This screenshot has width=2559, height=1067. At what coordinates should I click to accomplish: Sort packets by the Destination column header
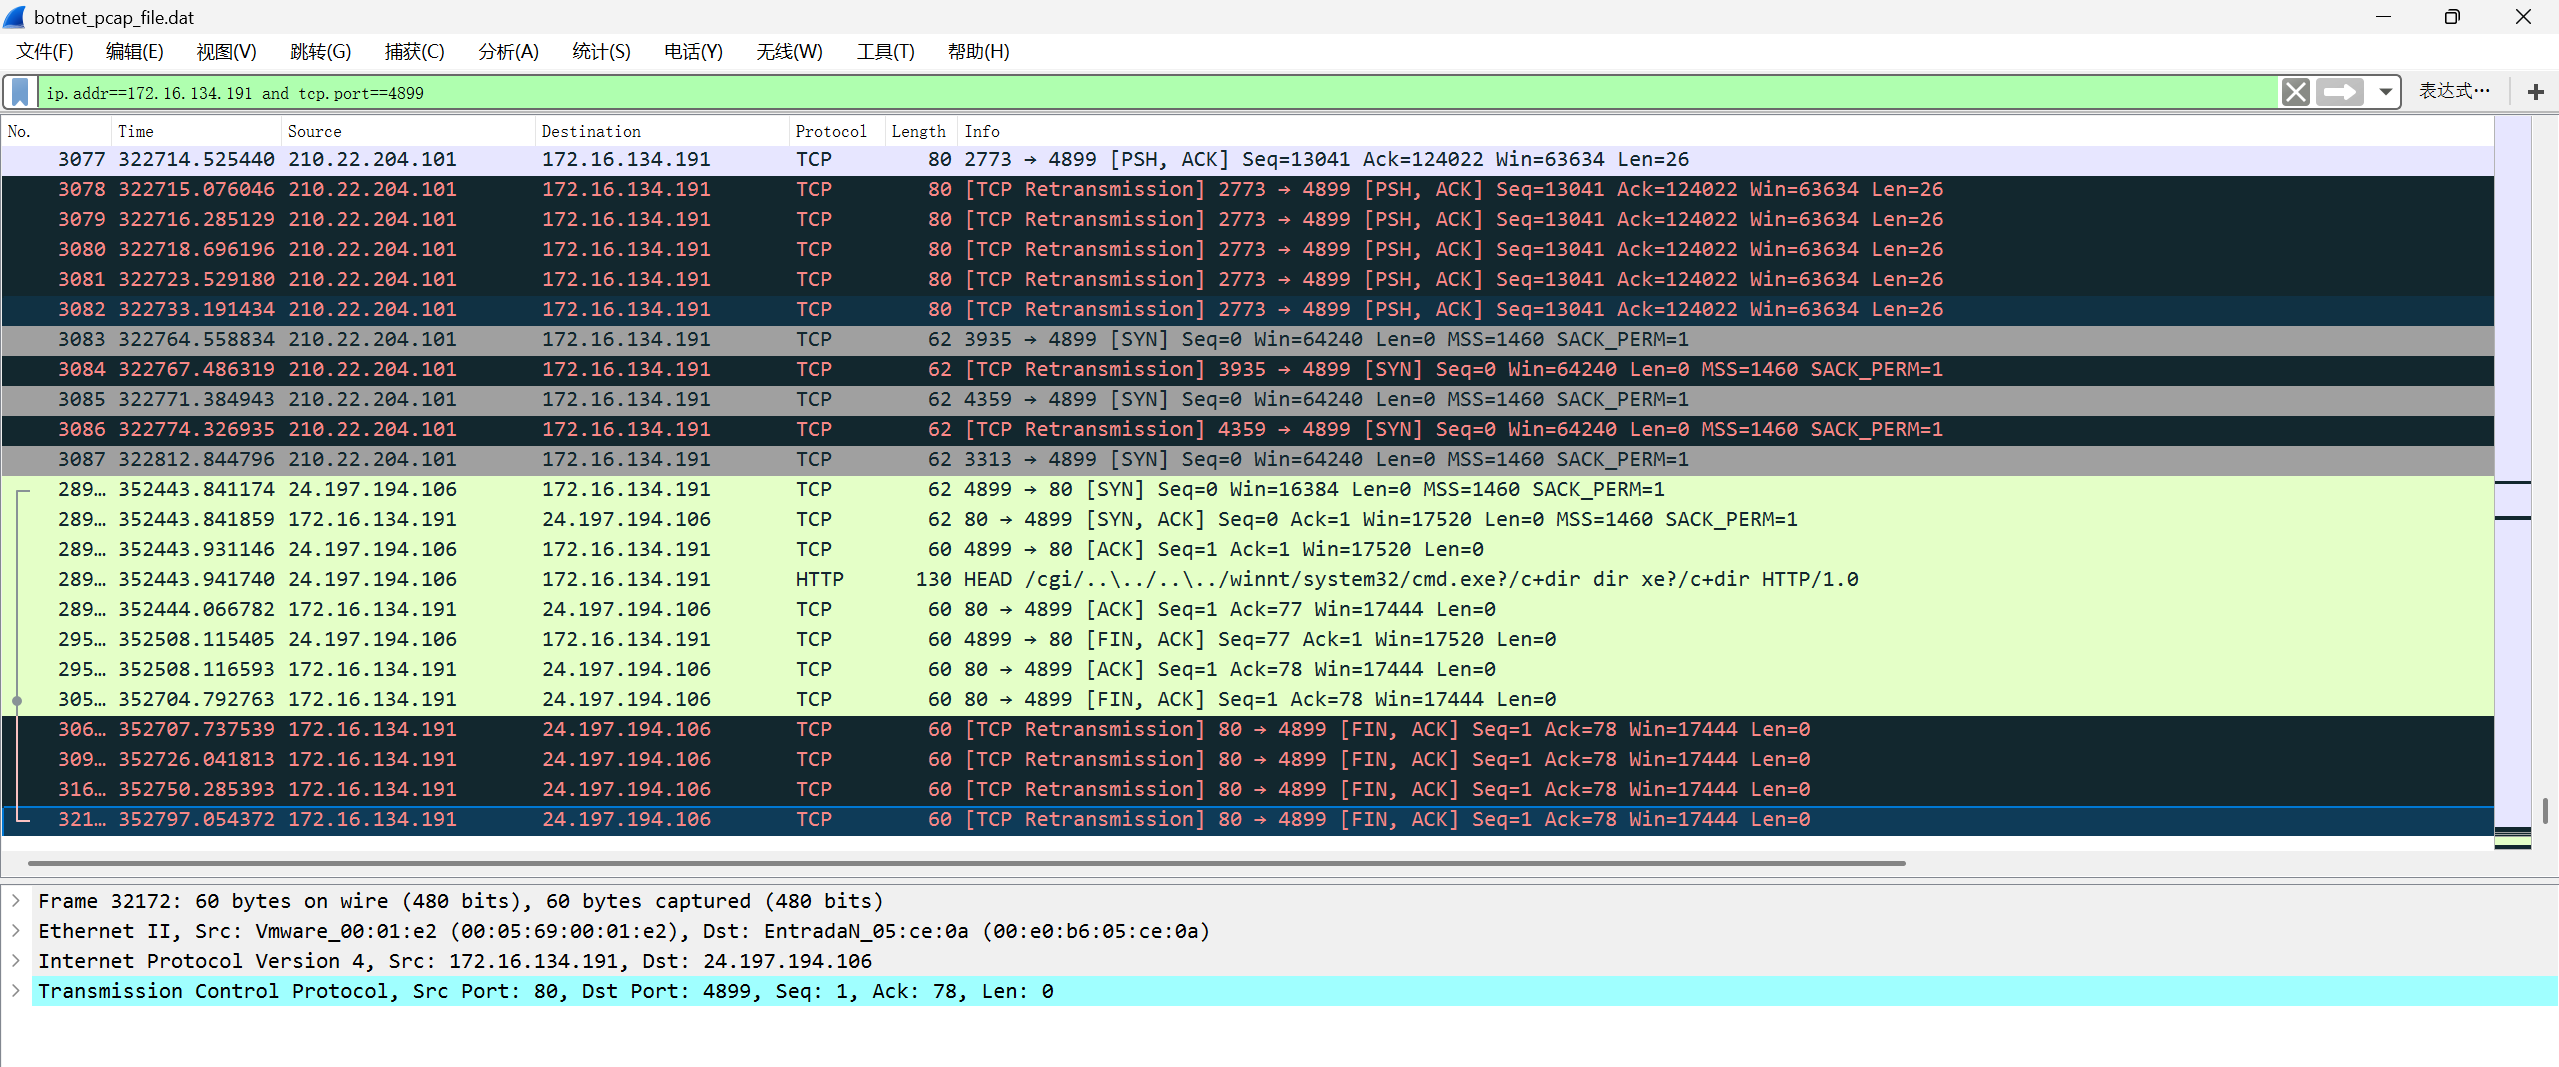point(662,131)
